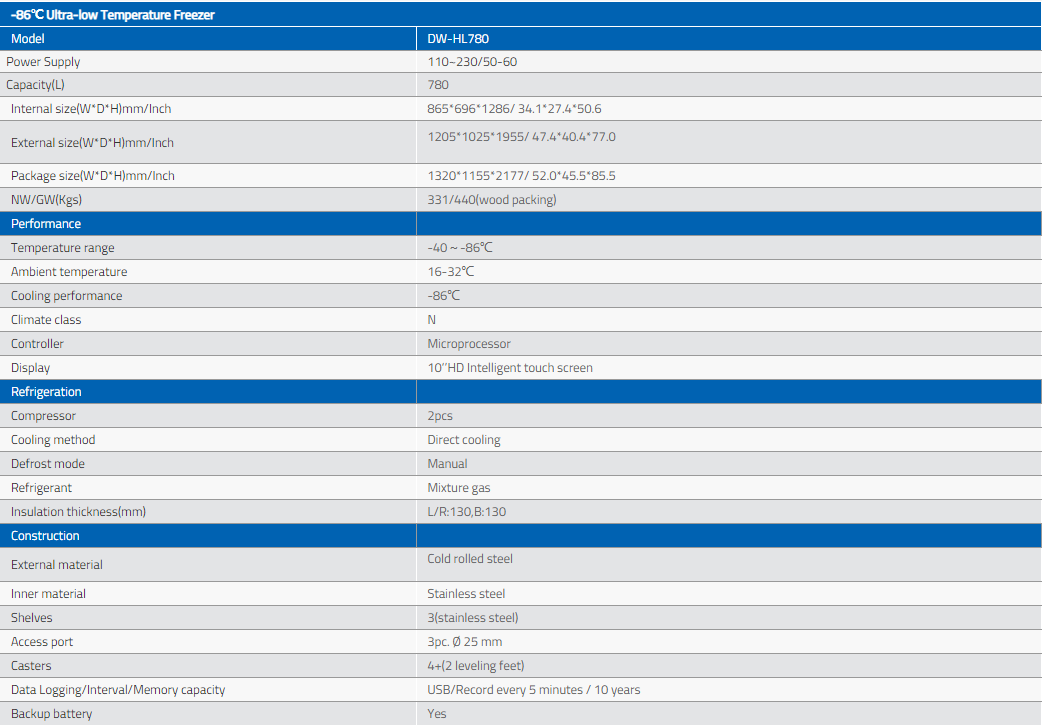This screenshot has width=1042, height=725.
Task: Click the Construction section header
Action: click(45, 536)
